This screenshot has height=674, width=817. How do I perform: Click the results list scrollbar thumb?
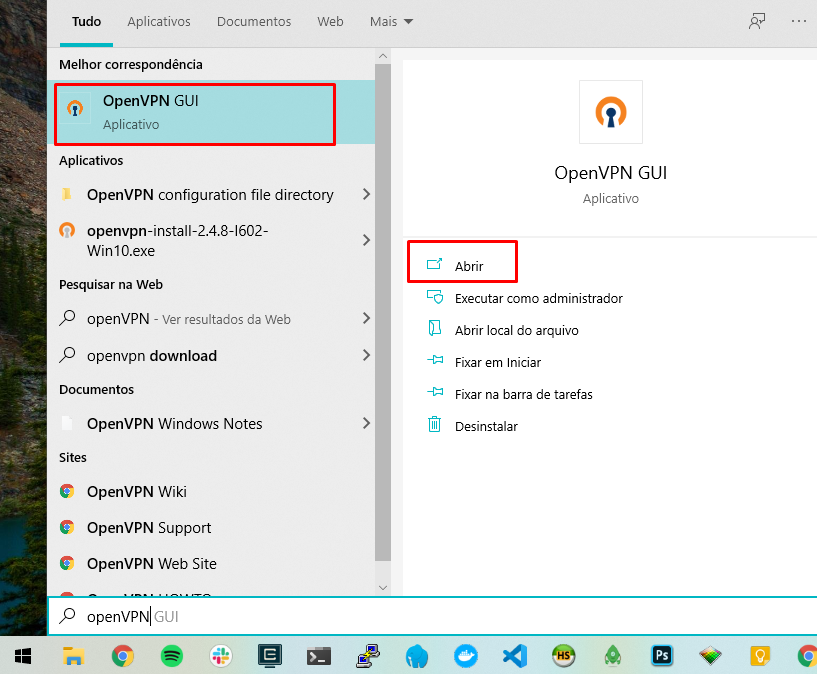click(x=383, y=313)
